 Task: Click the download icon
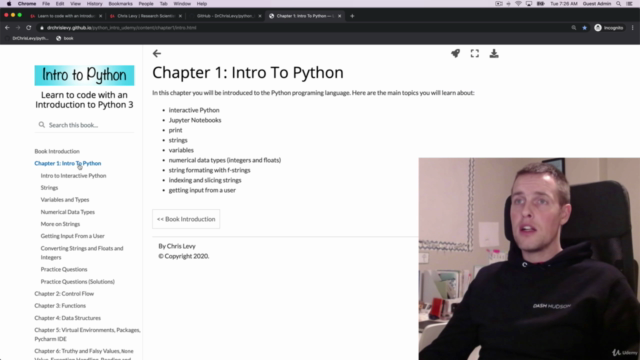click(494, 53)
